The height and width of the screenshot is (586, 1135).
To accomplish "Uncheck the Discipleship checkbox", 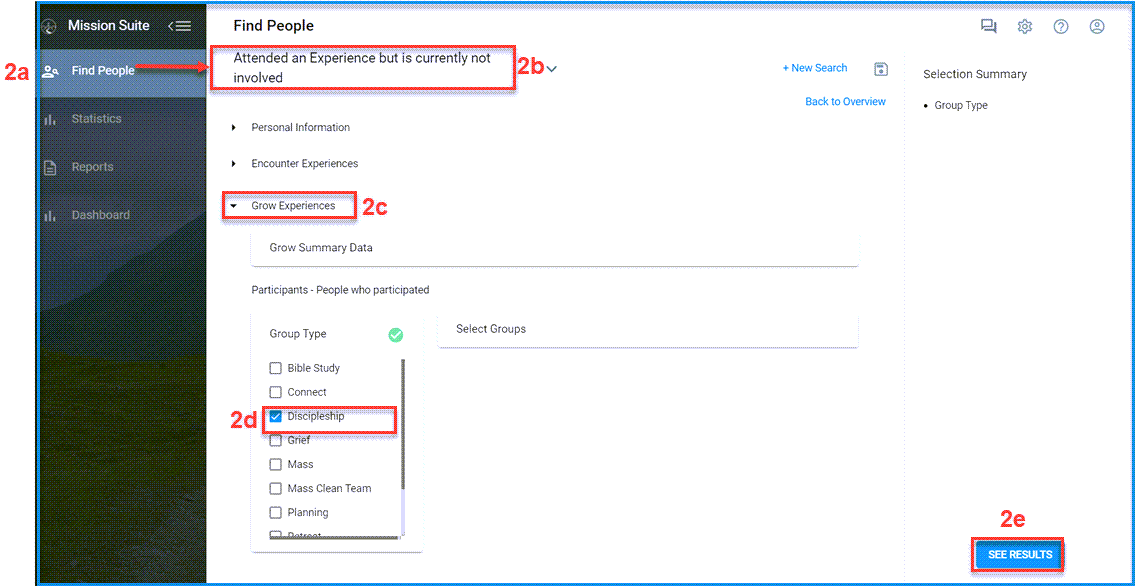I will (x=275, y=417).
